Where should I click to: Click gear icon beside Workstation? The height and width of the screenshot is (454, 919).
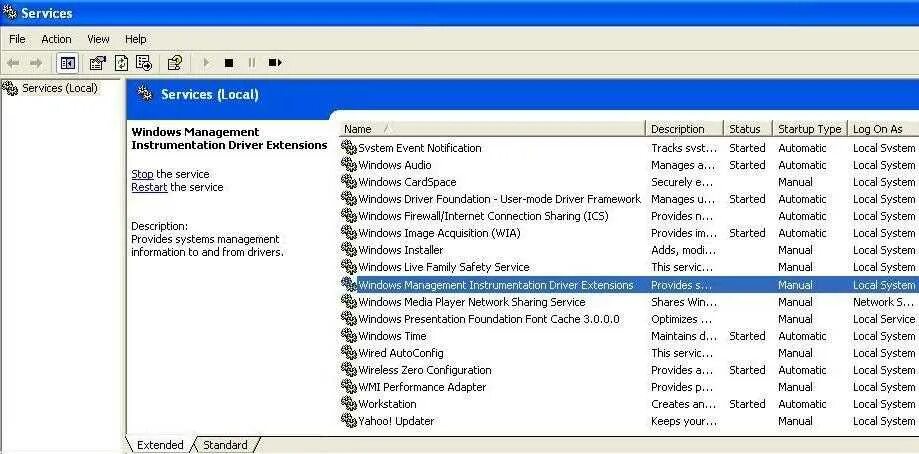click(349, 404)
